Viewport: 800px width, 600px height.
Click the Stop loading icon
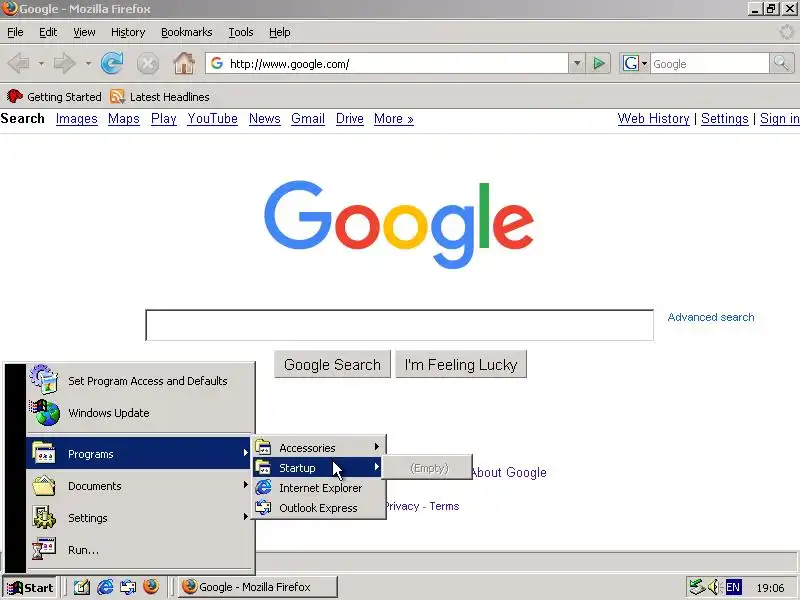pos(148,64)
